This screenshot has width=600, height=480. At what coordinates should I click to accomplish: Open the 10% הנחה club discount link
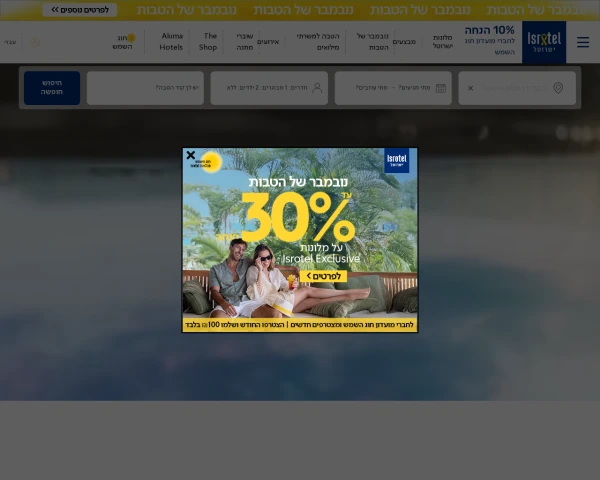click(489, 41)
